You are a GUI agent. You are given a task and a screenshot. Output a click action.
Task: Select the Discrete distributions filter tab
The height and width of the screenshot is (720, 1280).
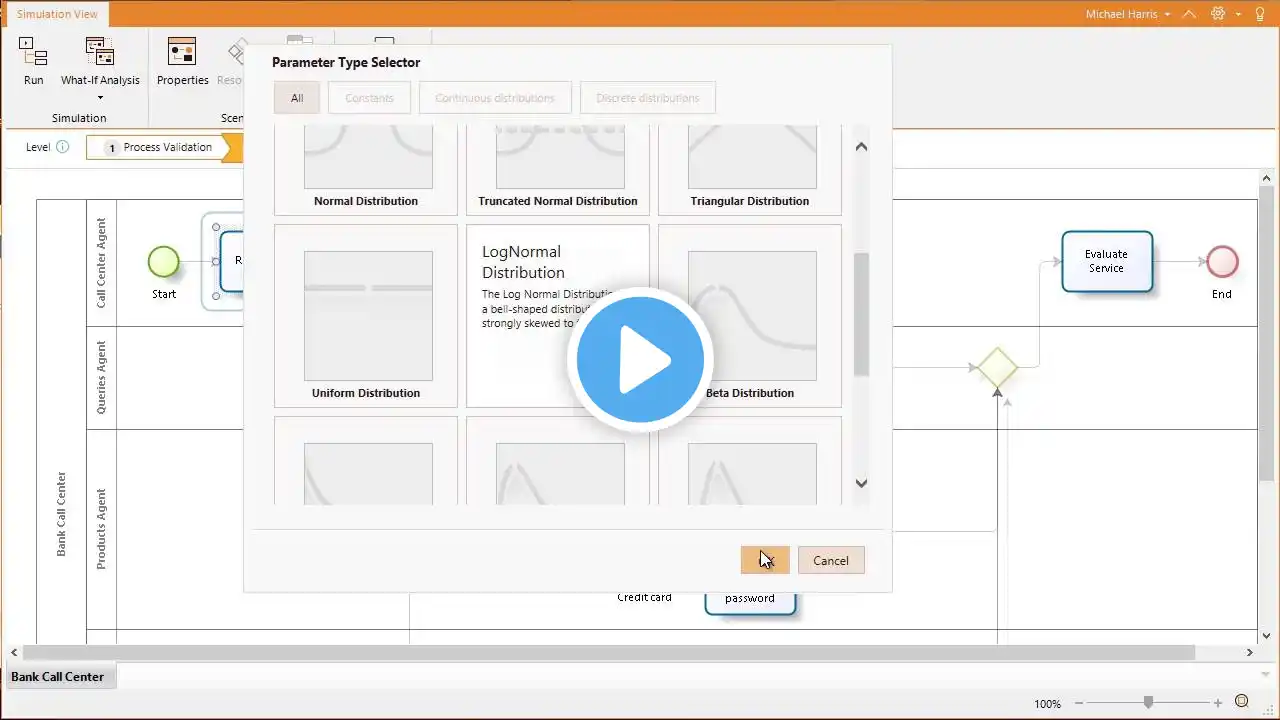click(x=648, y=98)
